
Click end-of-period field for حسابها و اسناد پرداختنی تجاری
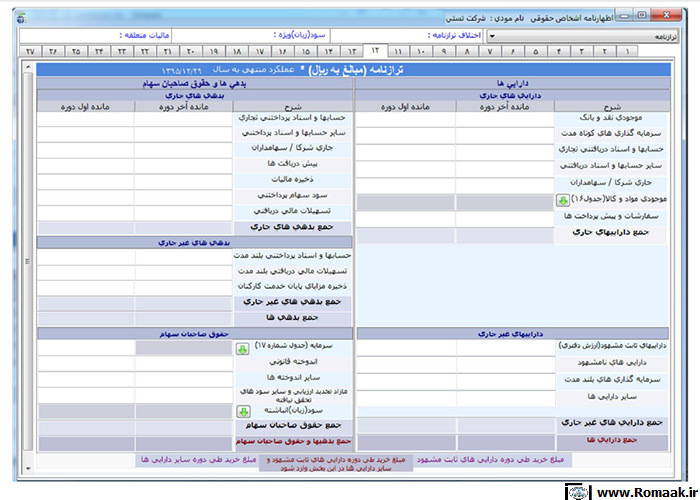pyautogui.click(x=183, y=119)
